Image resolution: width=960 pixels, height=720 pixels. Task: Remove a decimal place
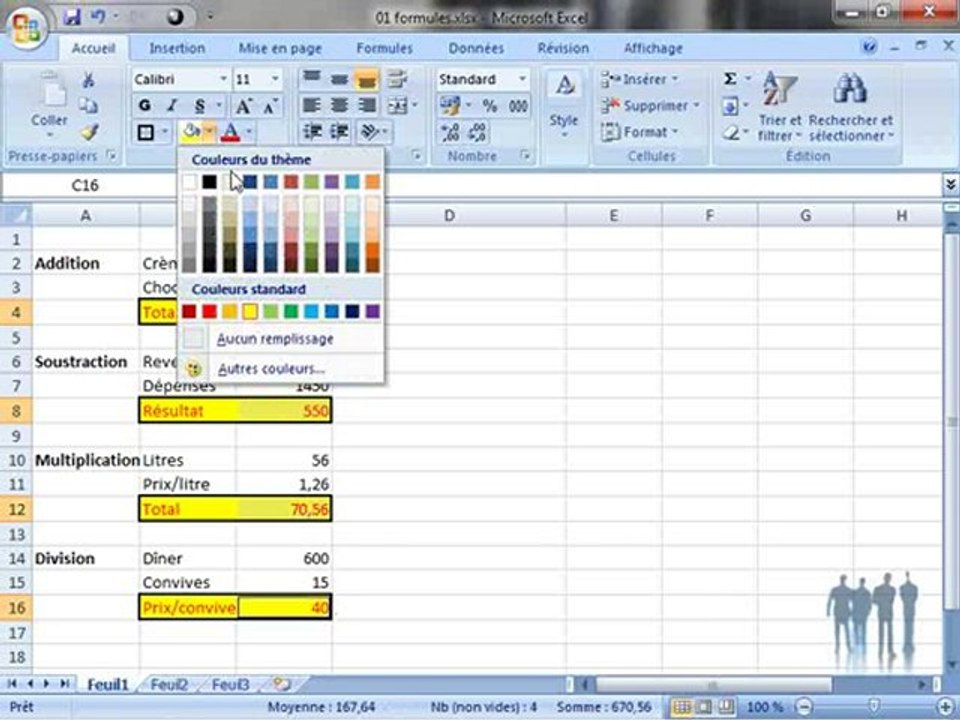point(477,132)
